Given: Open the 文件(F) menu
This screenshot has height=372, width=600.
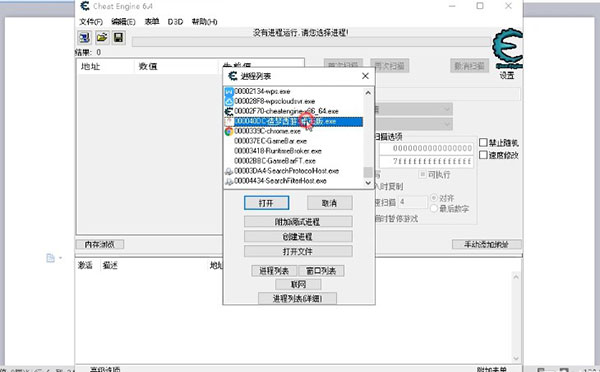Looking at the screenshot, I should (91, 22).
